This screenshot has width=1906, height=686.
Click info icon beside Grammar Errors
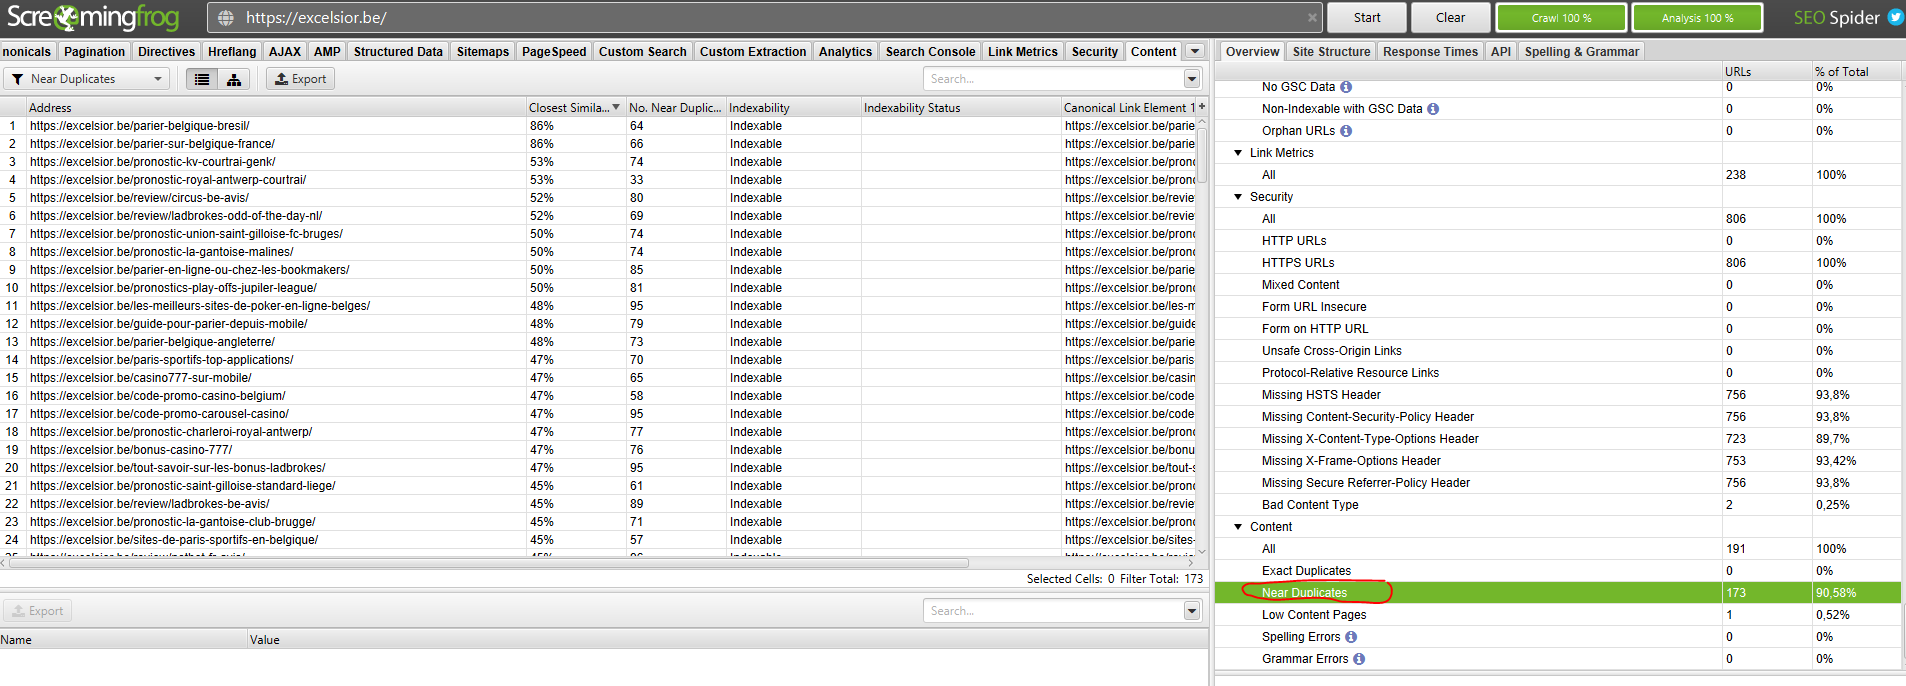(1359, 659)
